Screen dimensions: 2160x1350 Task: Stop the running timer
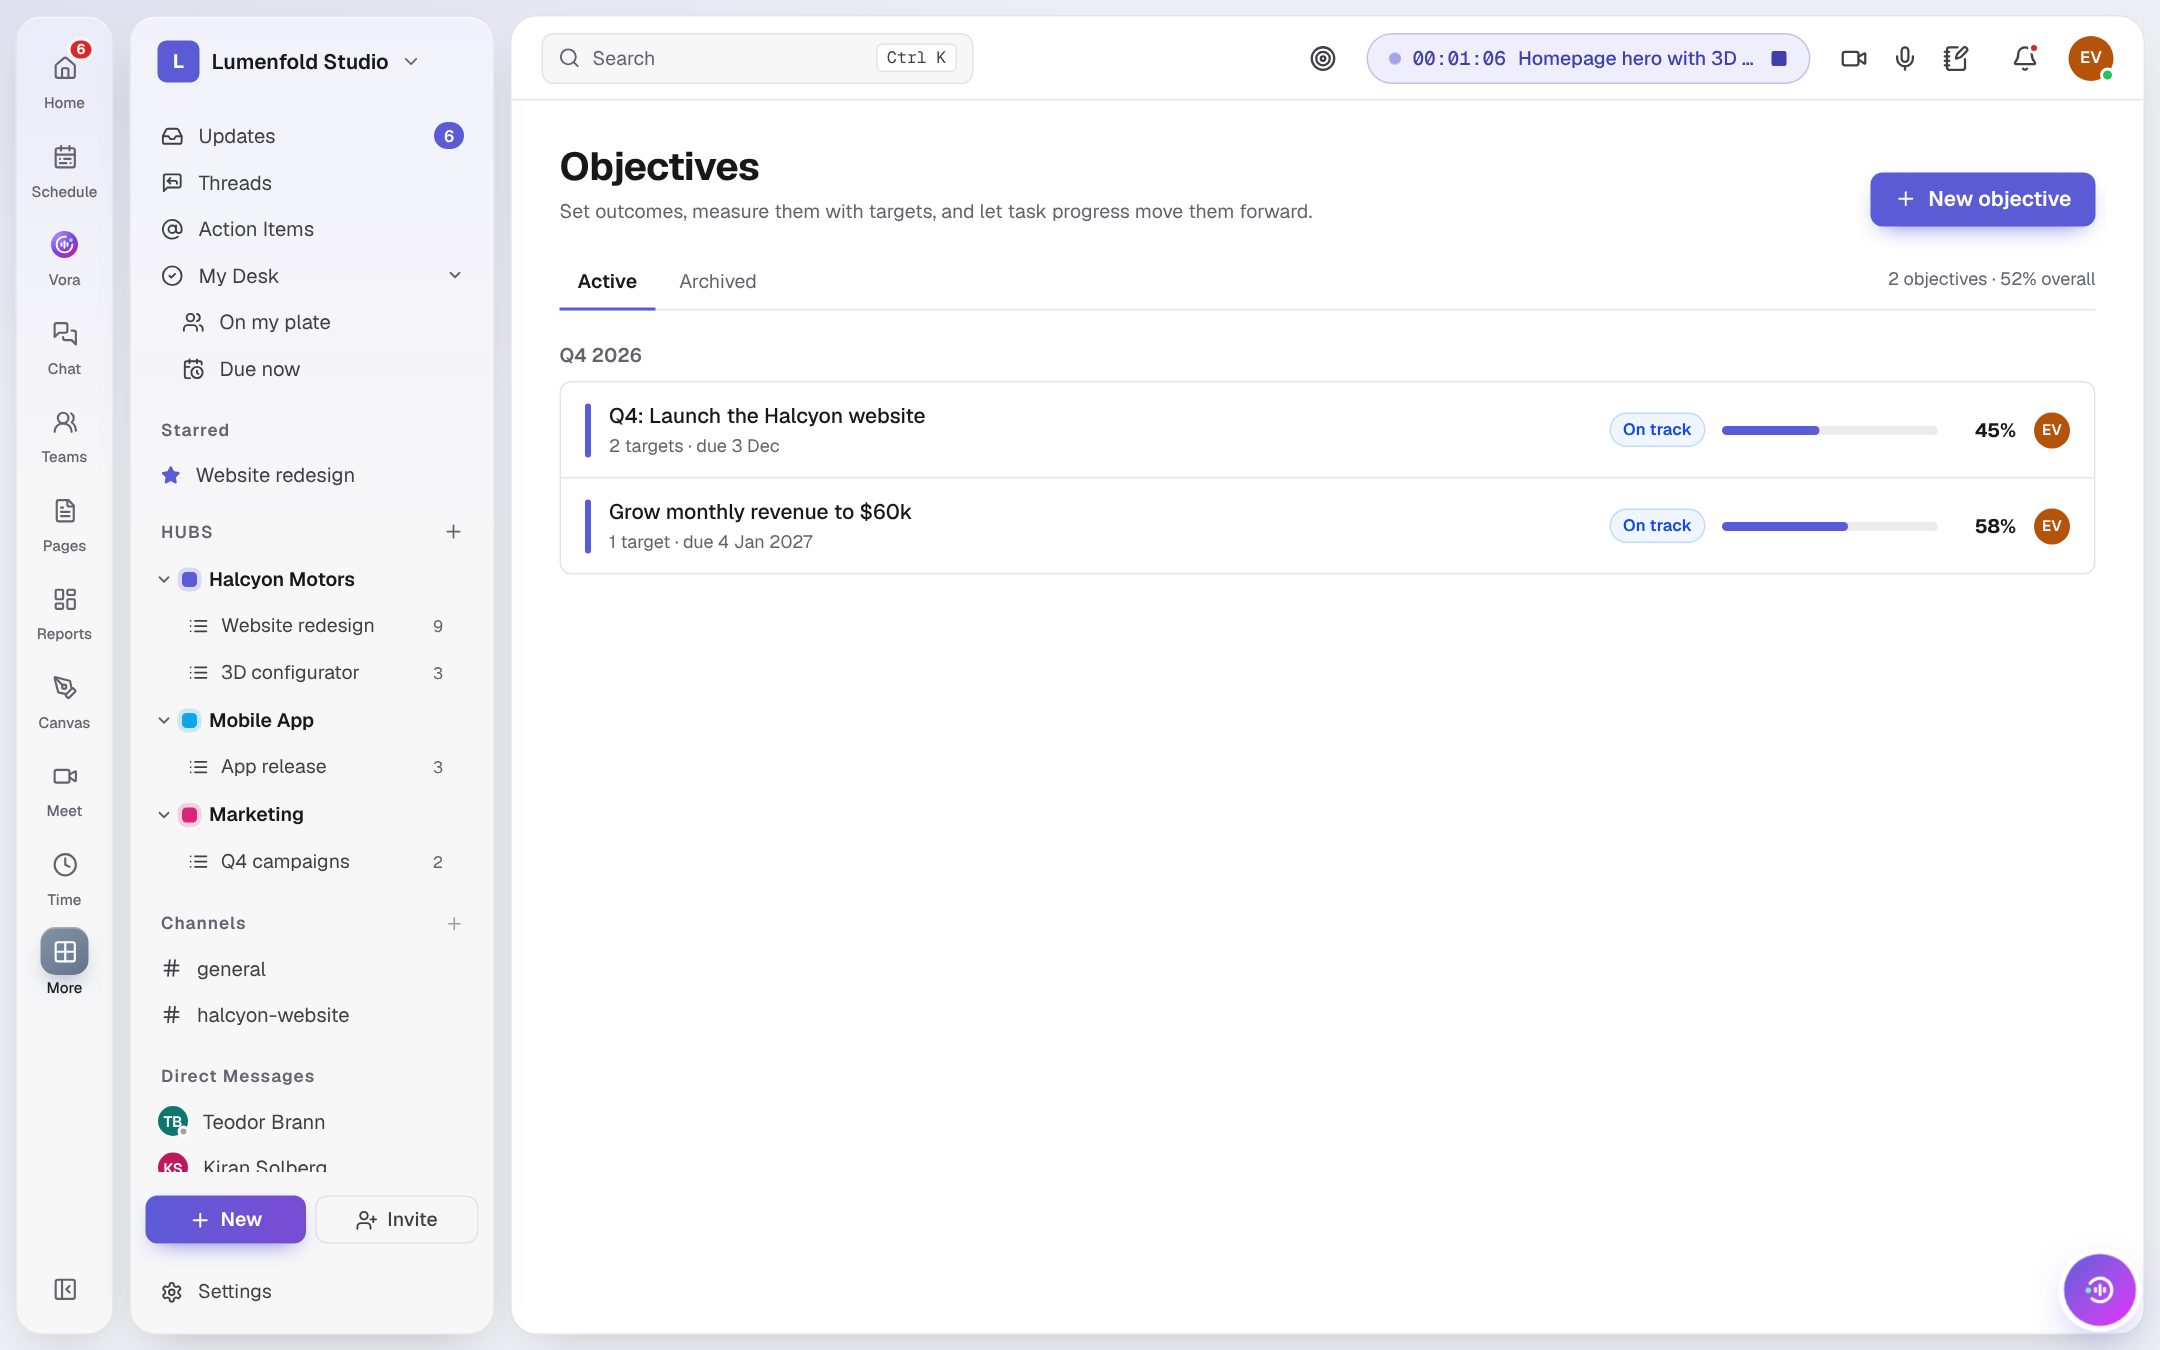tap(1779, 58)
